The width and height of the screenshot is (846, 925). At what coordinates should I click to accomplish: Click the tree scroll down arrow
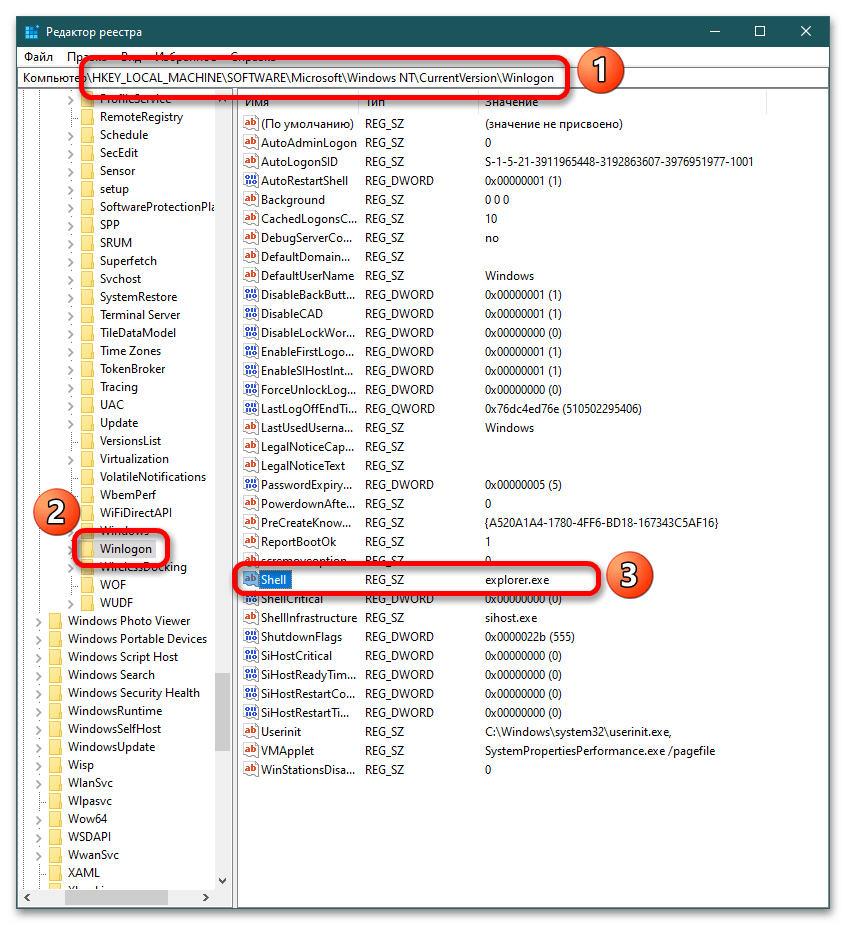coord(222,881)
